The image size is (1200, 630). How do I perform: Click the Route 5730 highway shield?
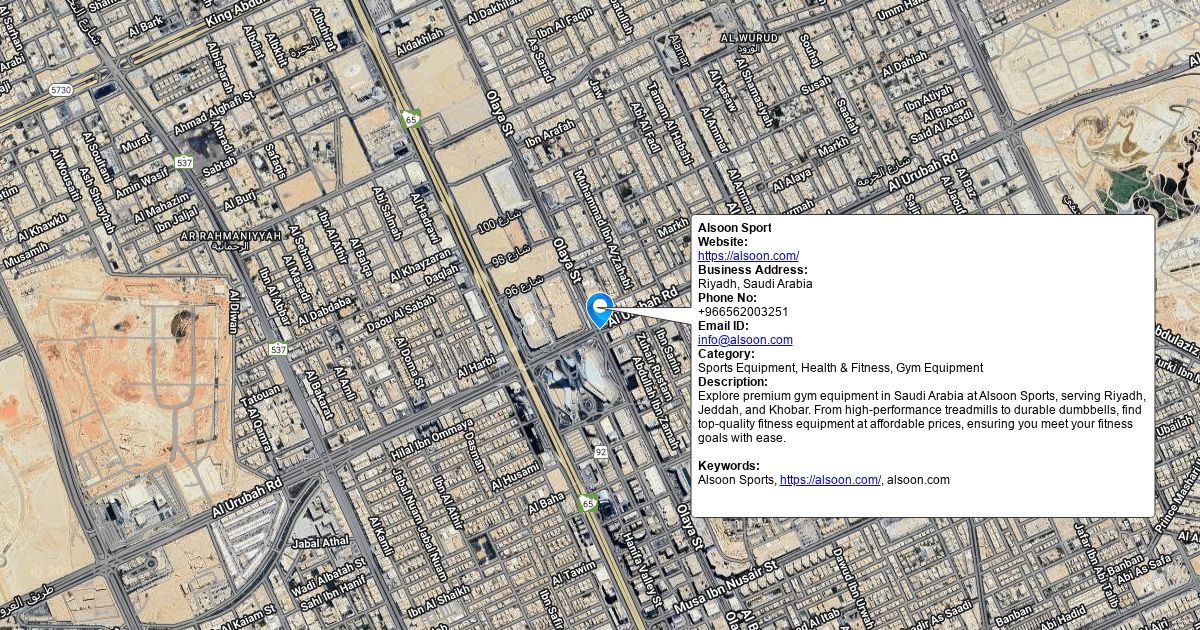(61, 90)
